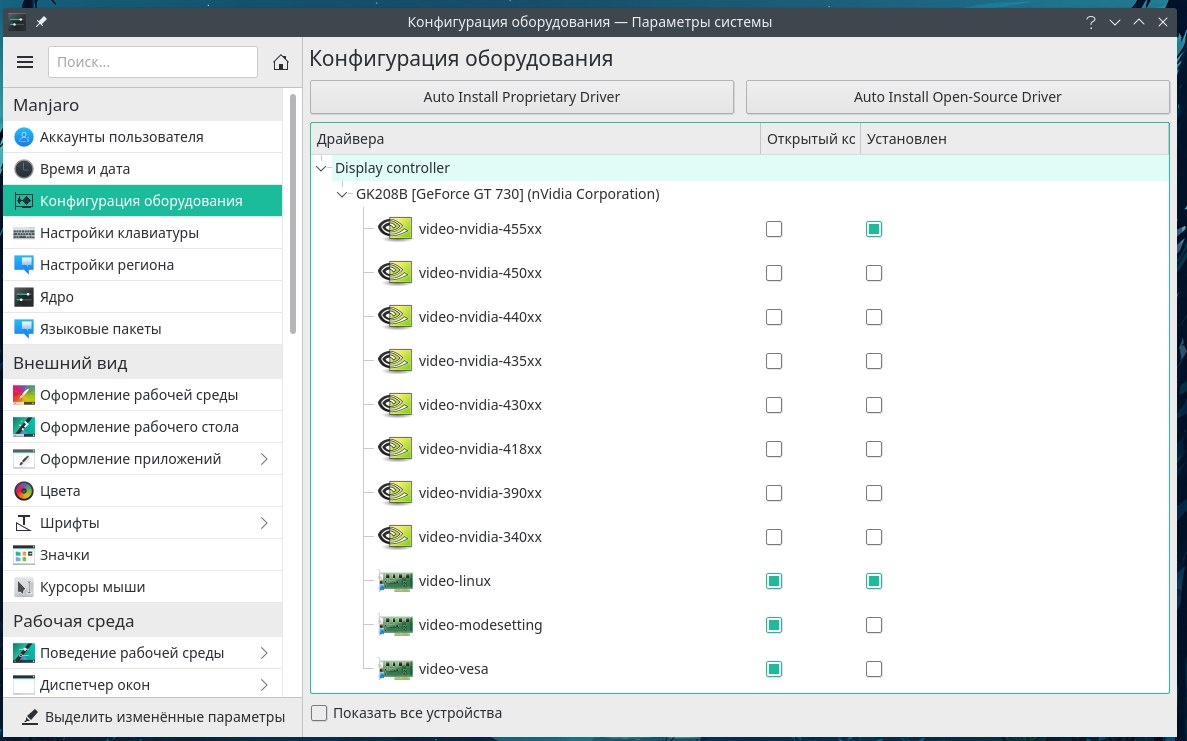Open Языковые пакеты page

click(x=143, y=328)
